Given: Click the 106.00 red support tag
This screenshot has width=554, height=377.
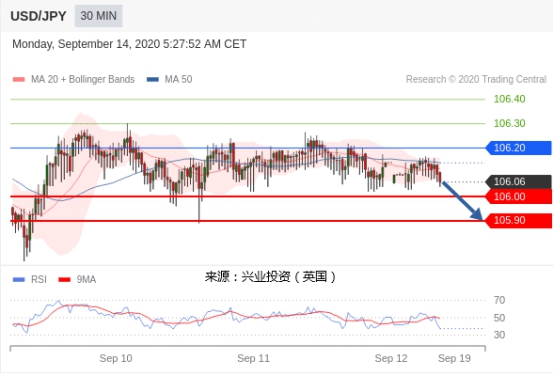Looking at the screenshot, I should click(x=519, y=196).
